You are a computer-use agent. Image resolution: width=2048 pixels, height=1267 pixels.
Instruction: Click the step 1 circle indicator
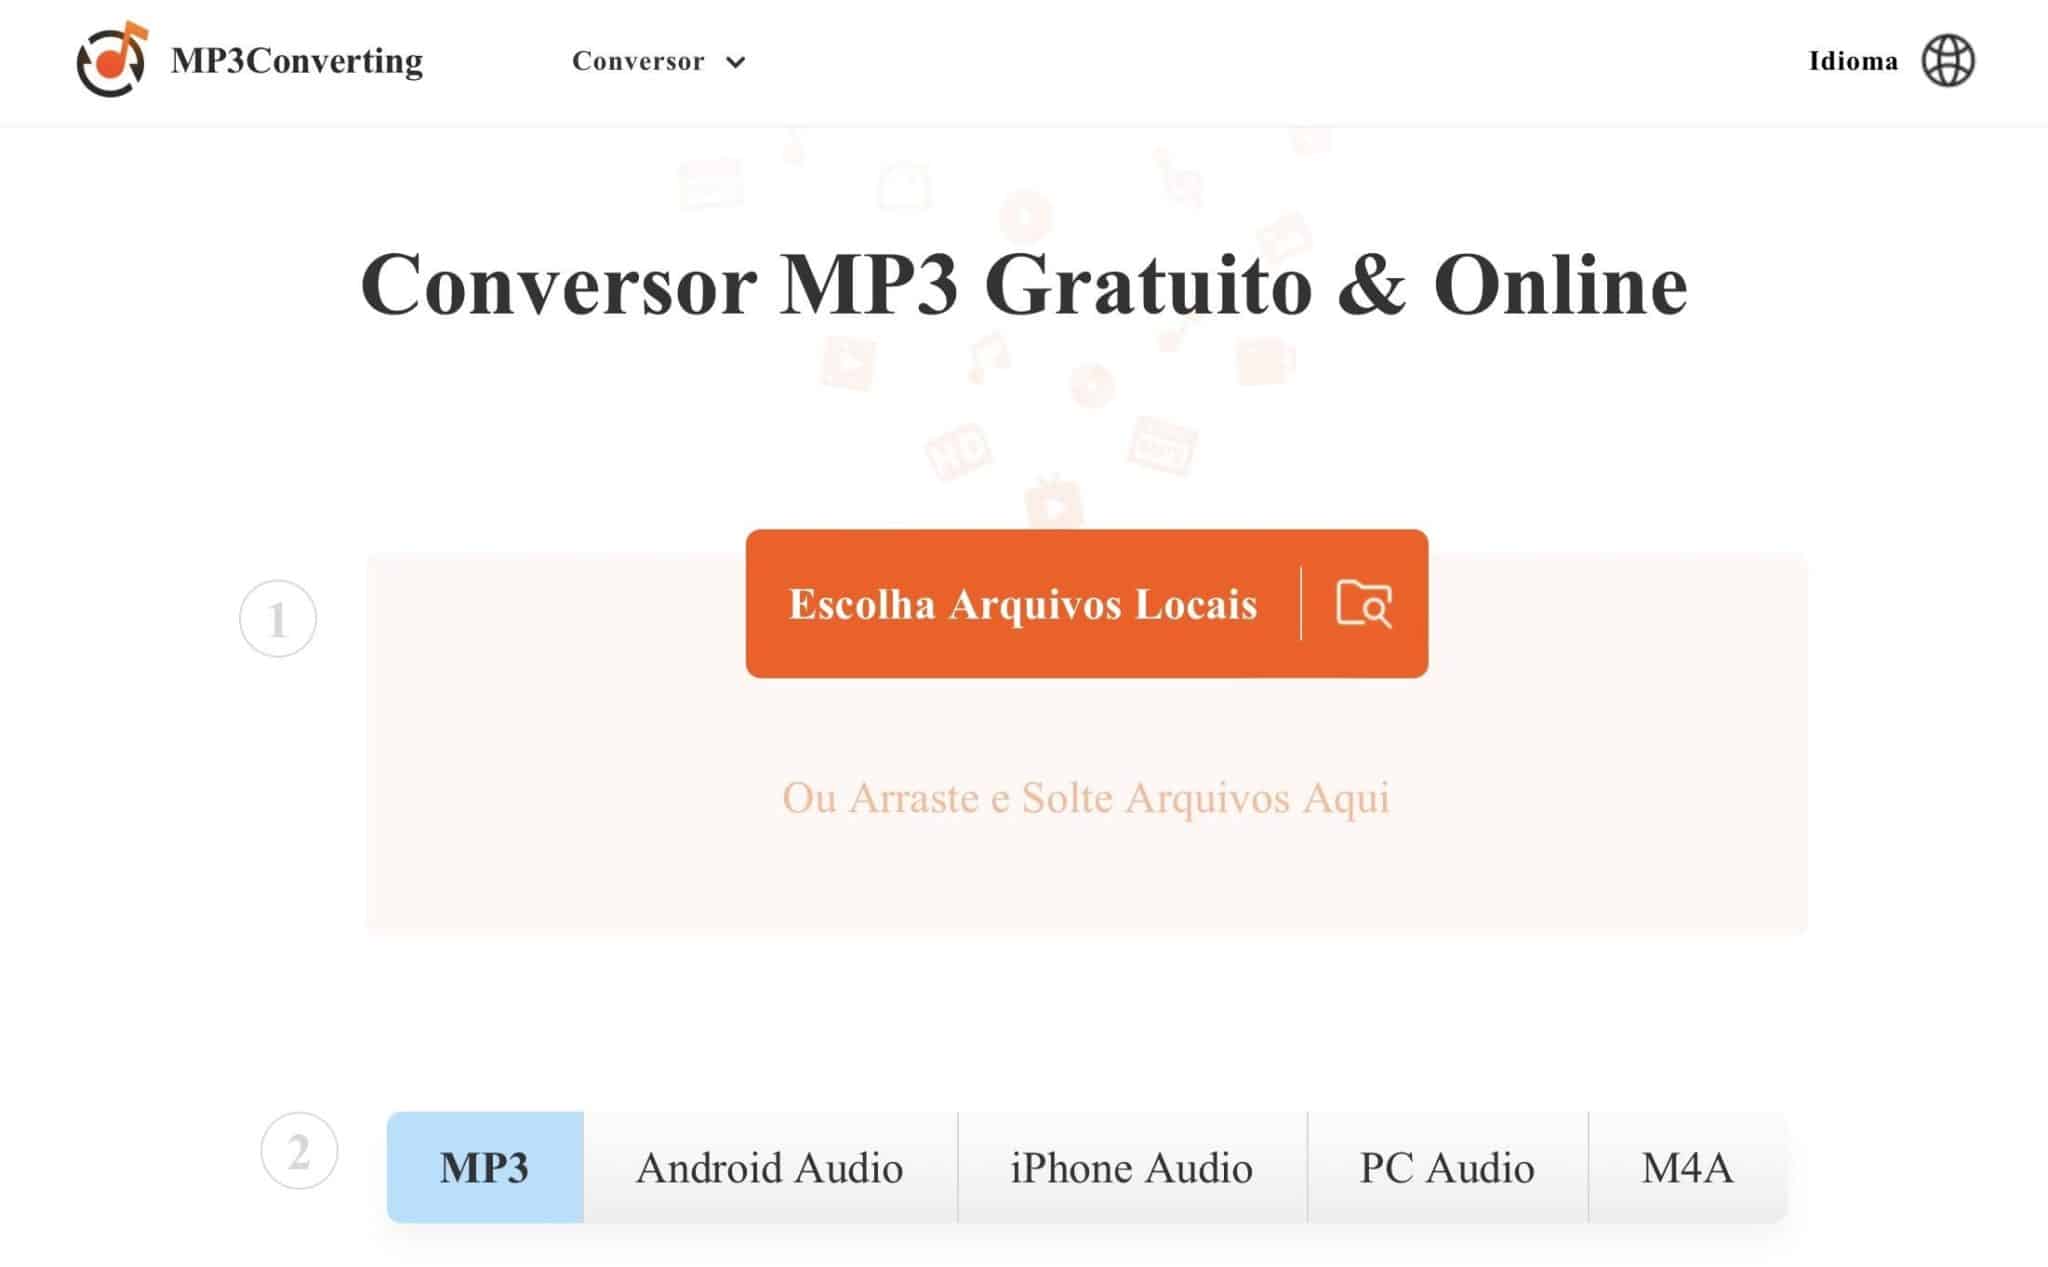point(279,617)
